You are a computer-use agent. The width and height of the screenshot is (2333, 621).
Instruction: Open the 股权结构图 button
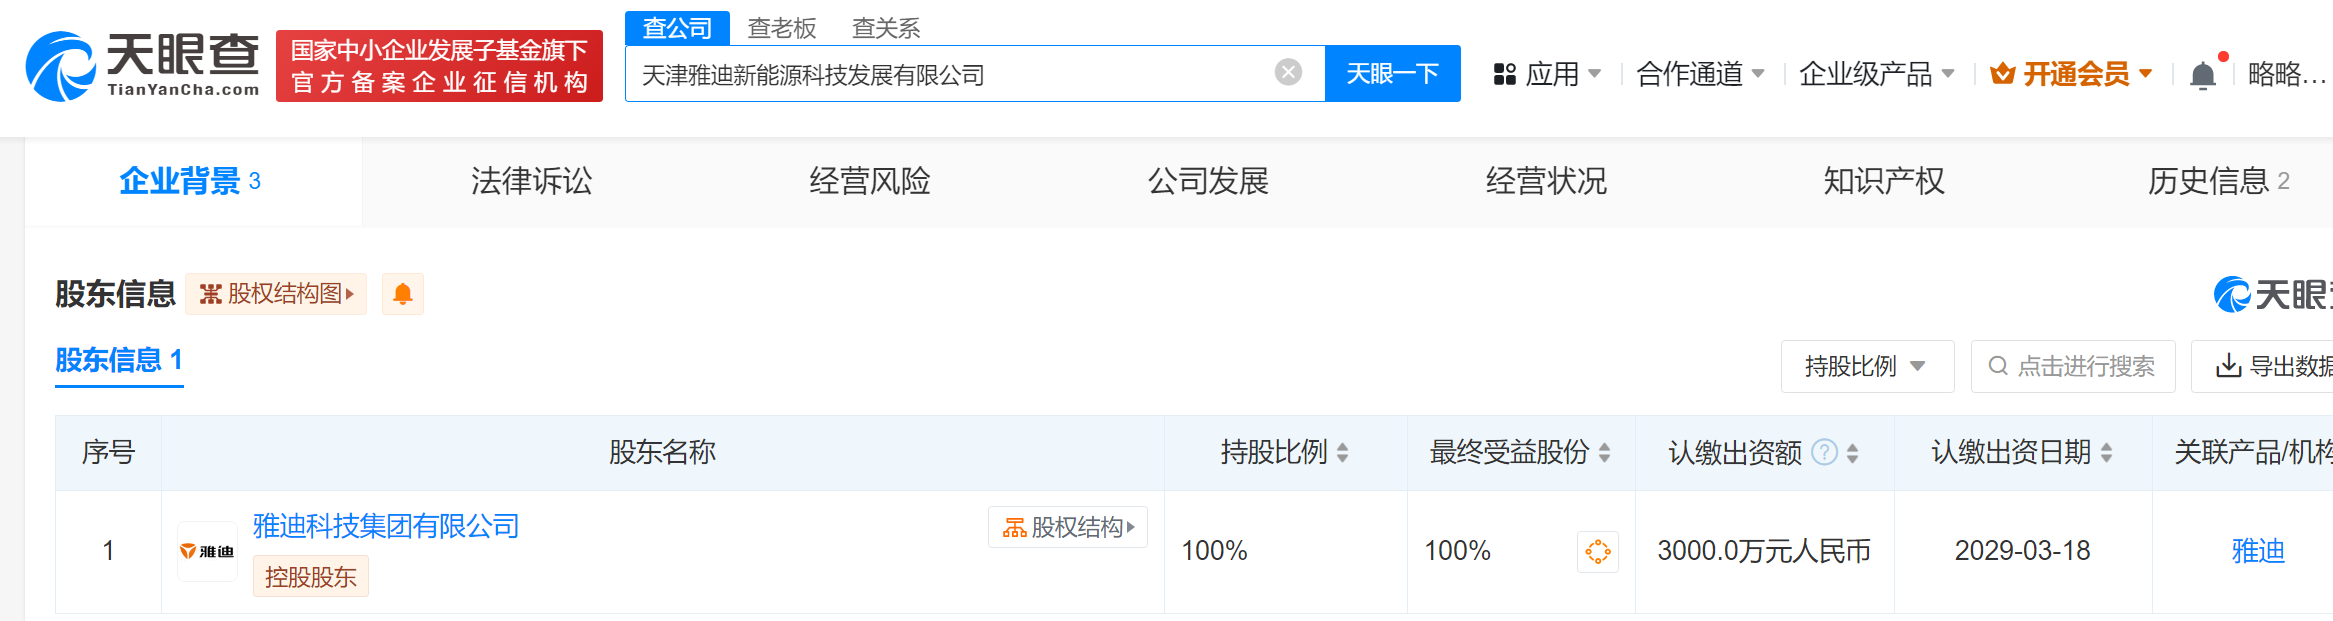point(276,294)
